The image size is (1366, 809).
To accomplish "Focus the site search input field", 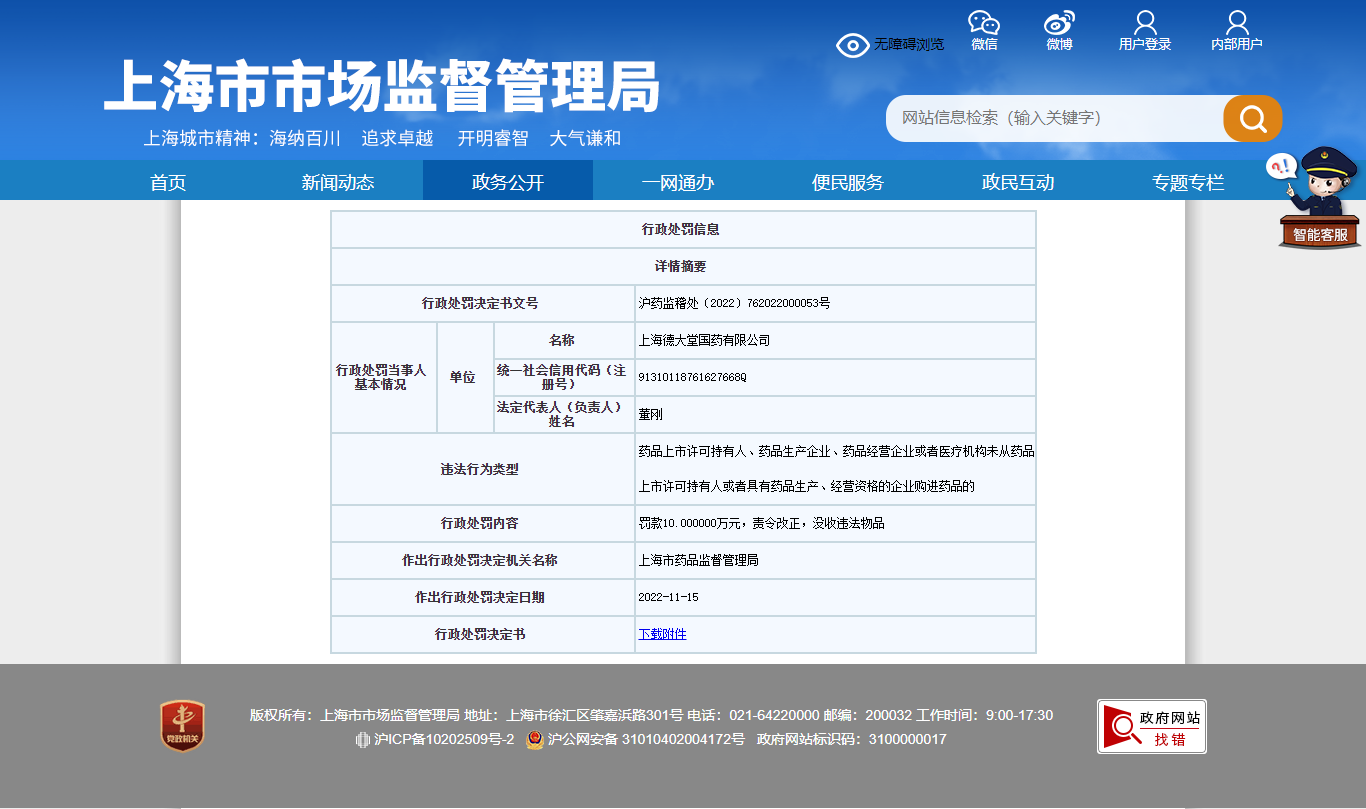I will coord(1054,118).
